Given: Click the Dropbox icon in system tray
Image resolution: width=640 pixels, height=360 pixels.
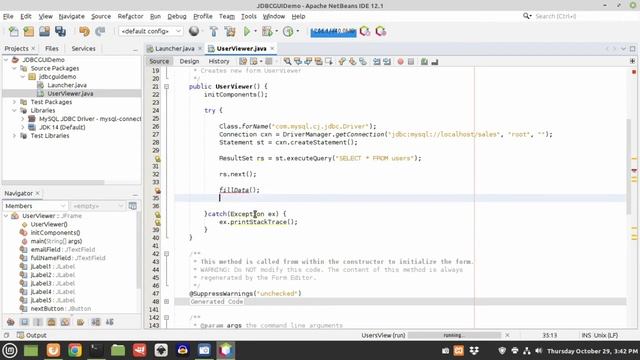Looking at the screenshot, I should tap(474, 351).
